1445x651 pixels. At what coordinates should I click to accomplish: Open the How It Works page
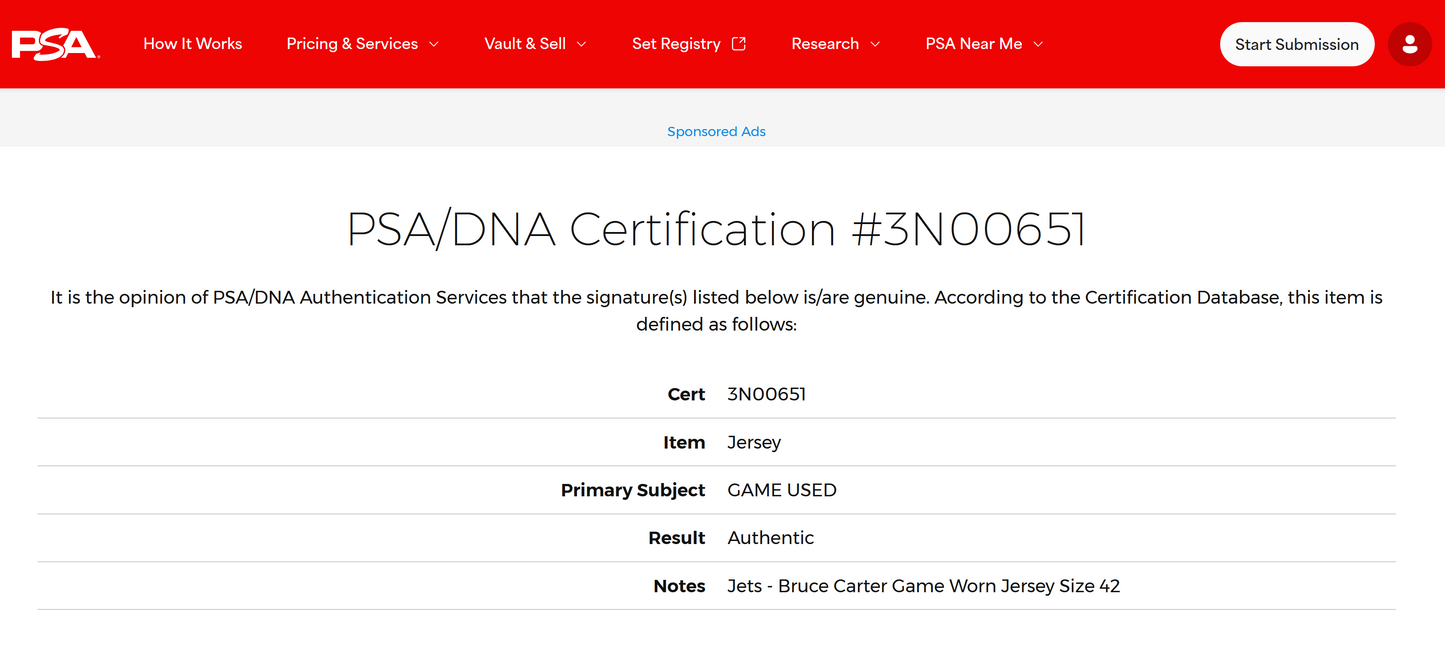[x=193, y=44]
